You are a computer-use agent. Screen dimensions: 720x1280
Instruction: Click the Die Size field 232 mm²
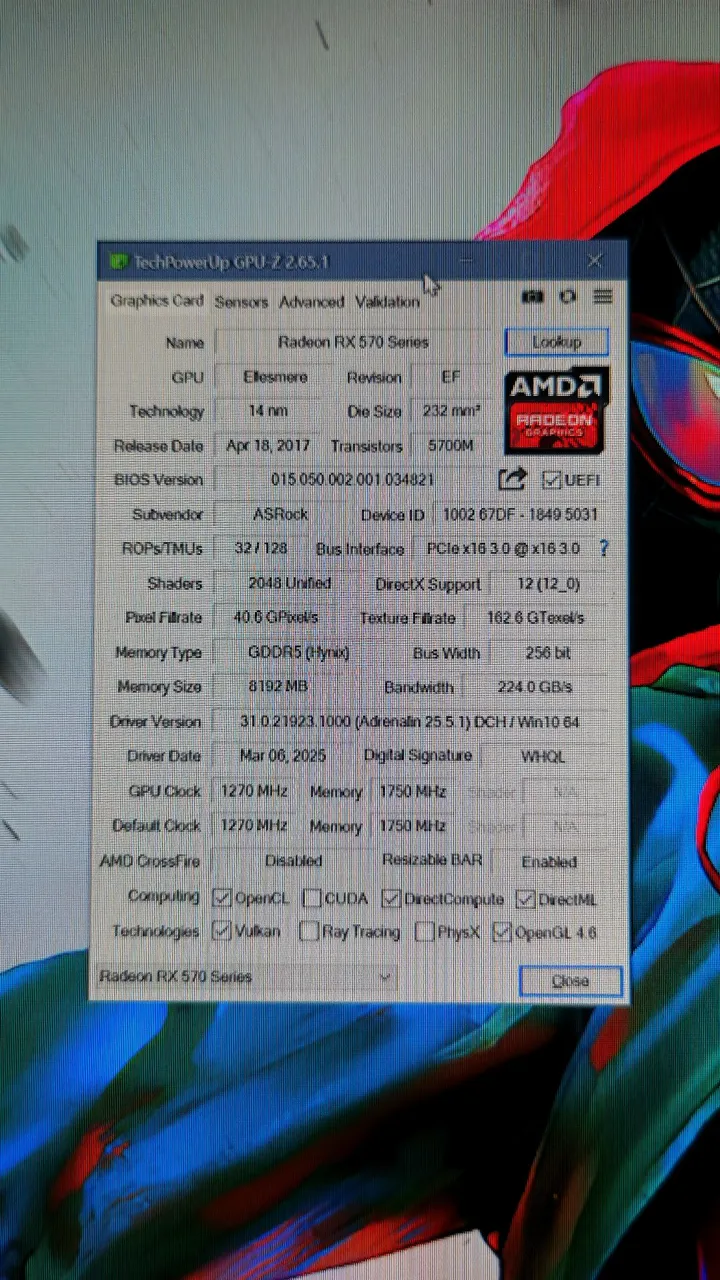pyautogui.click(x=450, y=411)
